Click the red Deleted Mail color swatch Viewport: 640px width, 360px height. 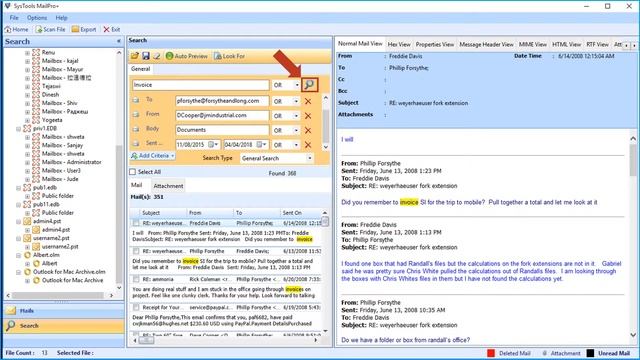491,353
